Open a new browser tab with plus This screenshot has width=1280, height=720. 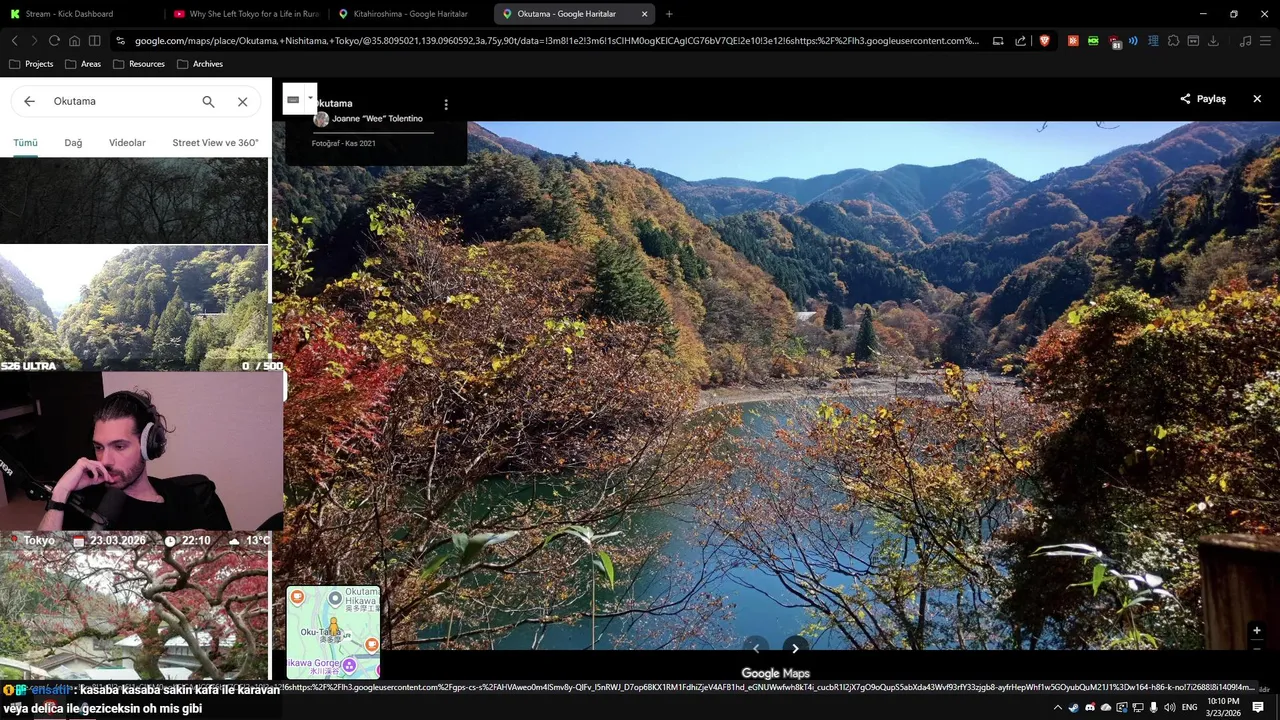(x=669, y=14)
